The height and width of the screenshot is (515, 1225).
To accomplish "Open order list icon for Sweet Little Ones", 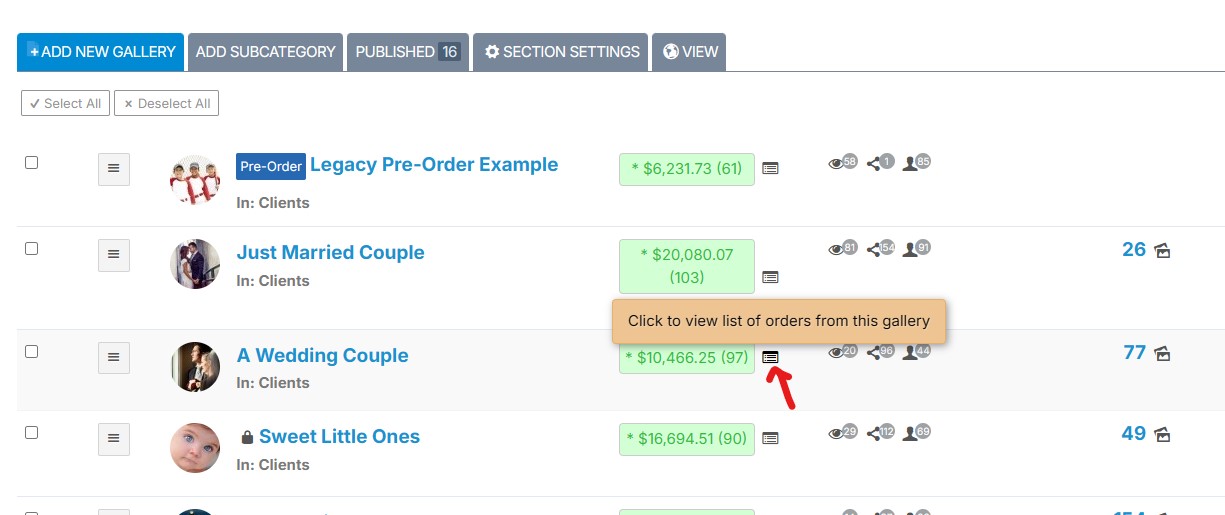I will 770,438.
